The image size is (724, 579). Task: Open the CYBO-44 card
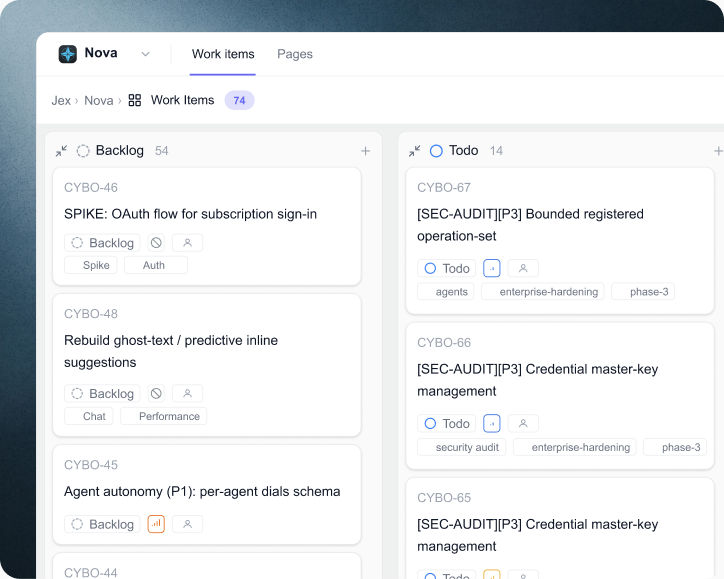[x=207, y=567]
